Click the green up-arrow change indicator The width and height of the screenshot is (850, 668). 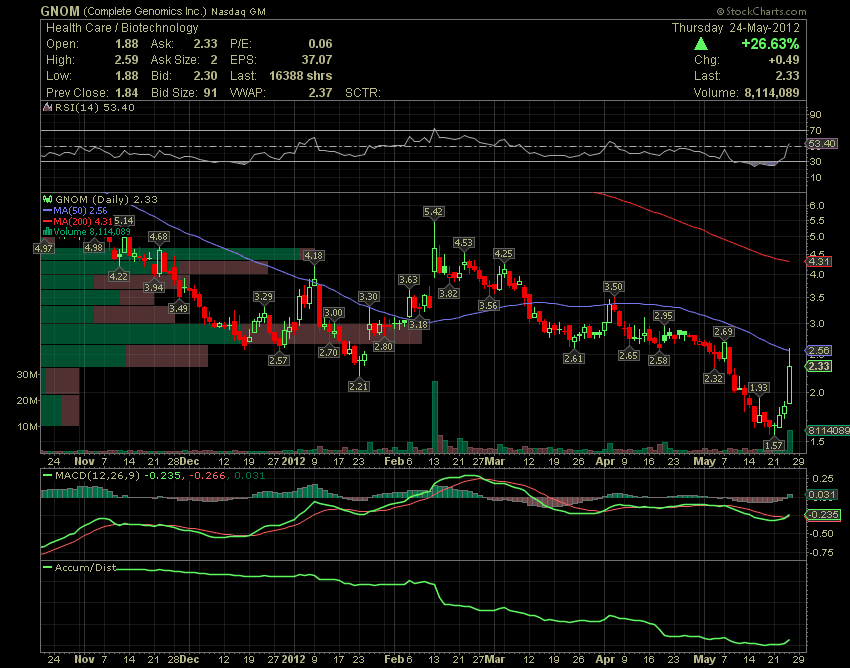(700, 43)
